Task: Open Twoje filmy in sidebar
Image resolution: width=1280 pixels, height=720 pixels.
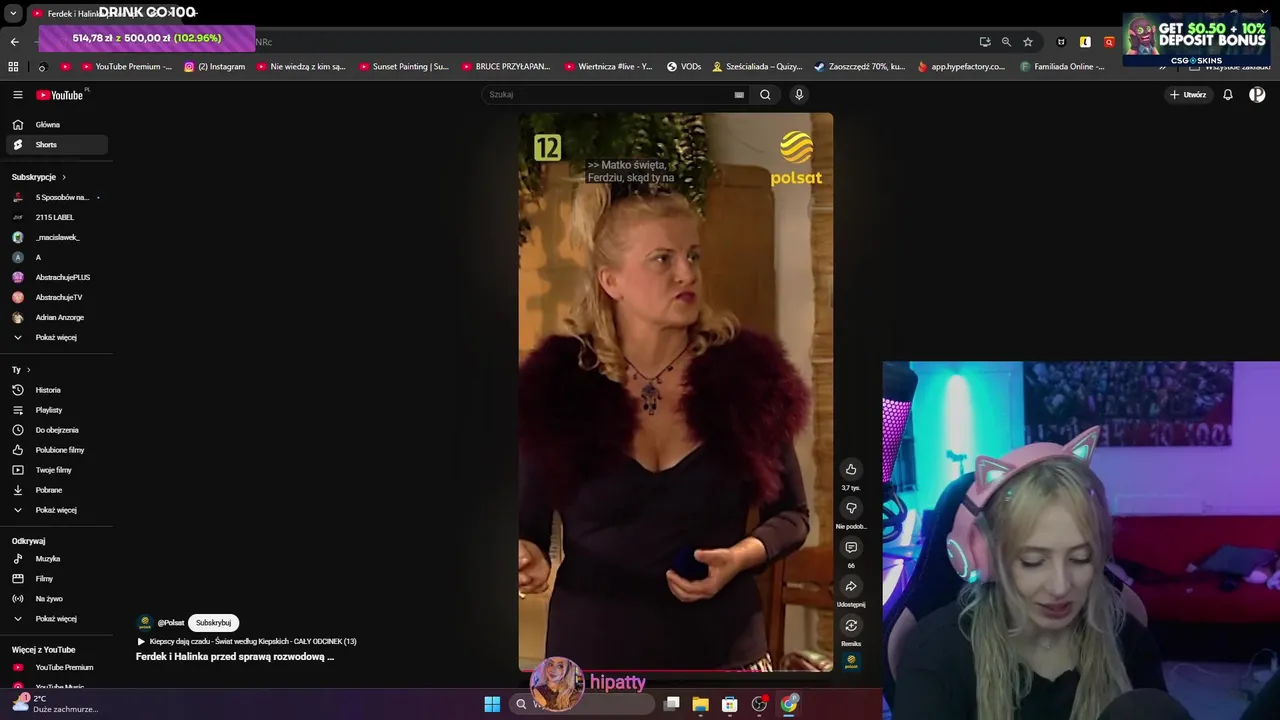Action: (x=56, y=470)
